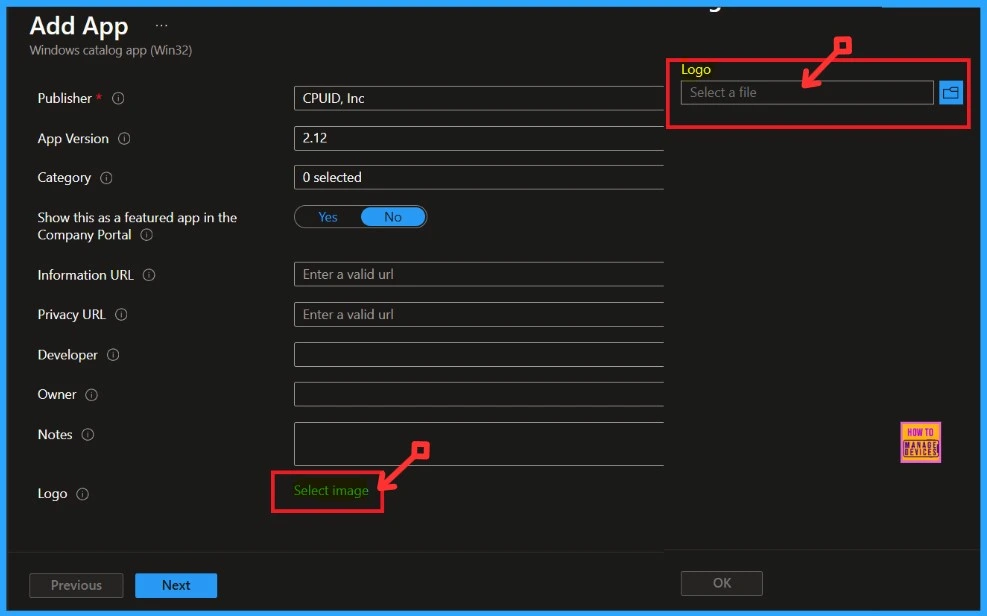Click the Owner info icon

[92, 395]
